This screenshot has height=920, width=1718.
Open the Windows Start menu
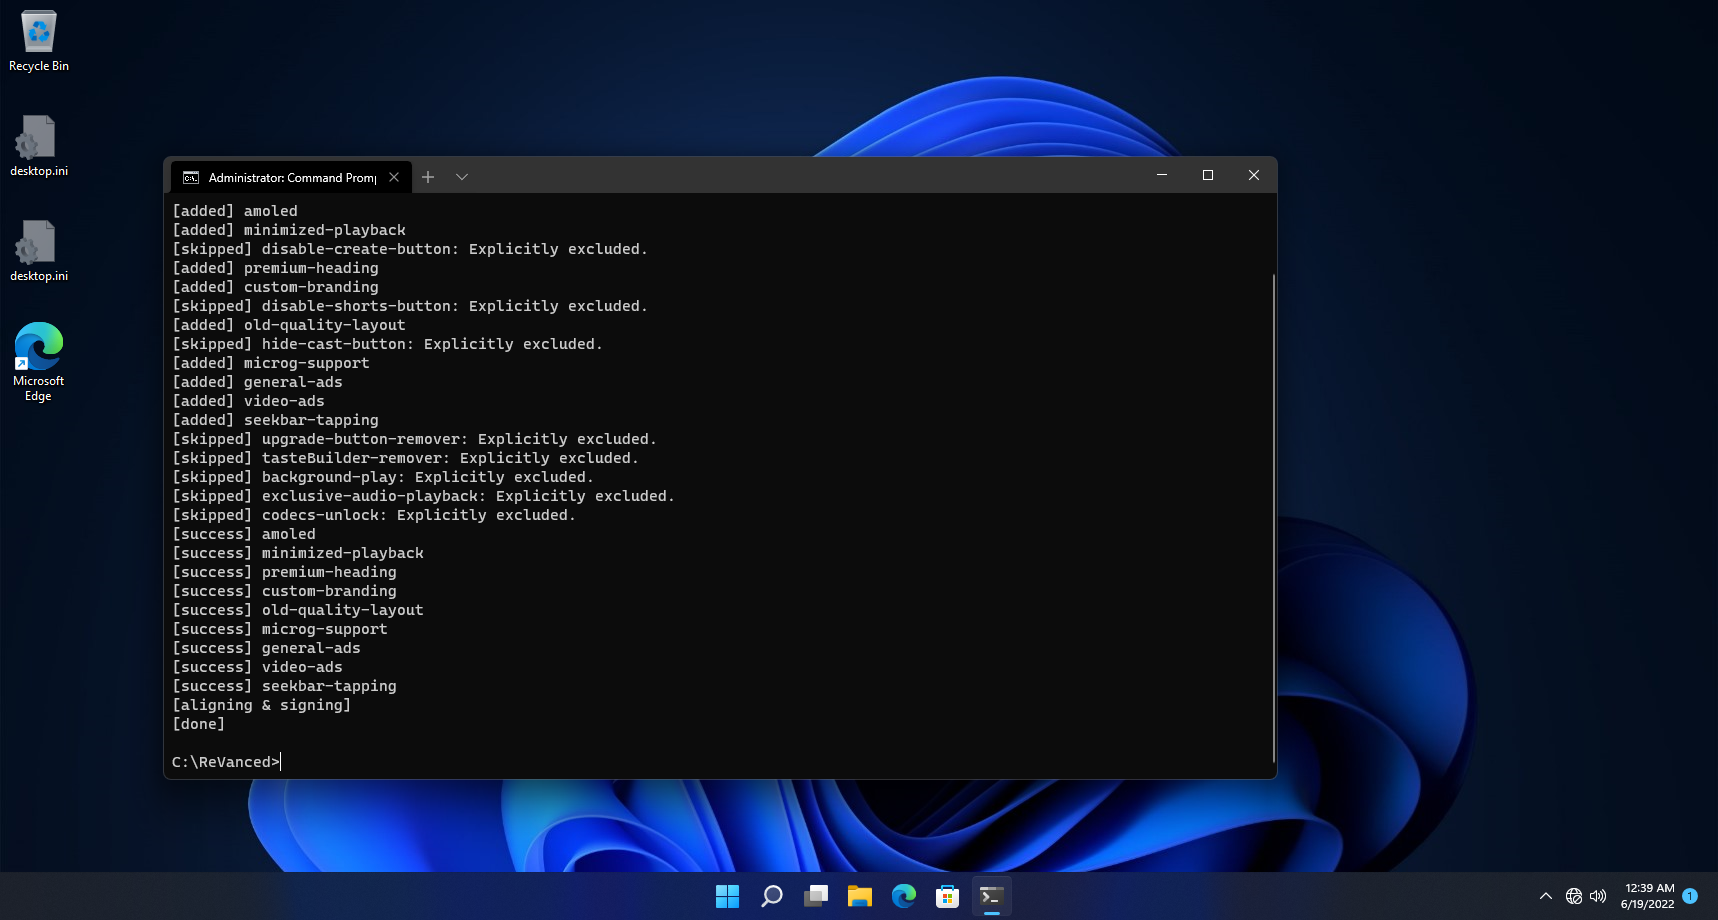(728, 896)
